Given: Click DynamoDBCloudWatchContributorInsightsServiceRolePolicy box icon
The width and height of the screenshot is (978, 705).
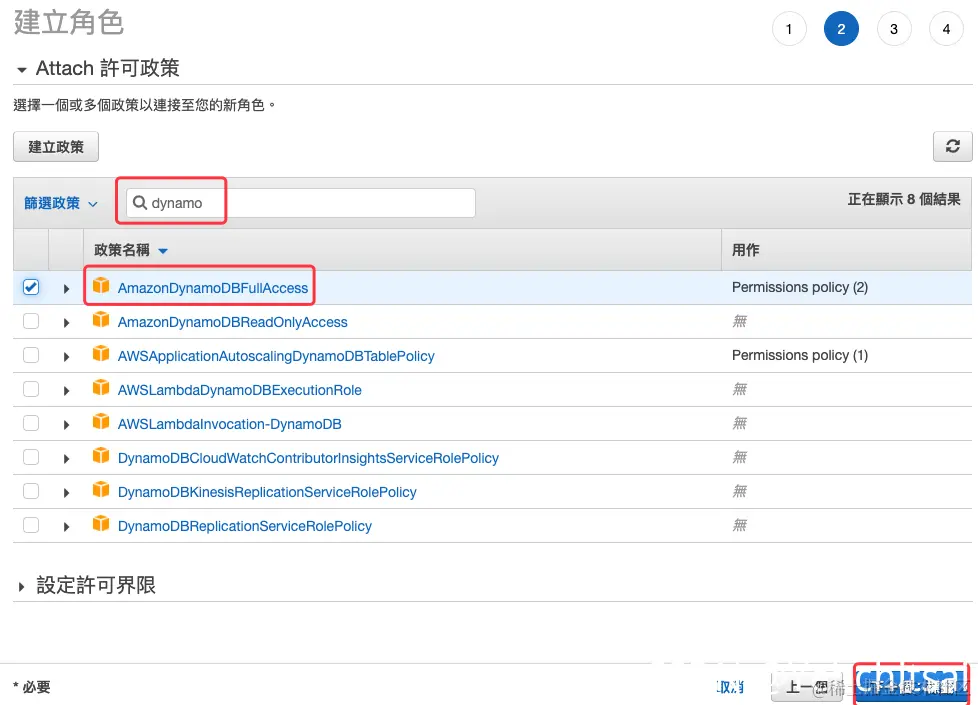Looking at the screenshot, I should 101,456.
